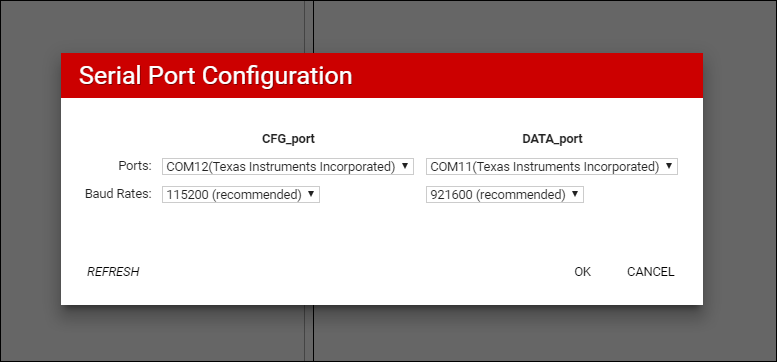777x362 pixels.
Task: Click the CFG_port column heading
Action: coord(288,139)
